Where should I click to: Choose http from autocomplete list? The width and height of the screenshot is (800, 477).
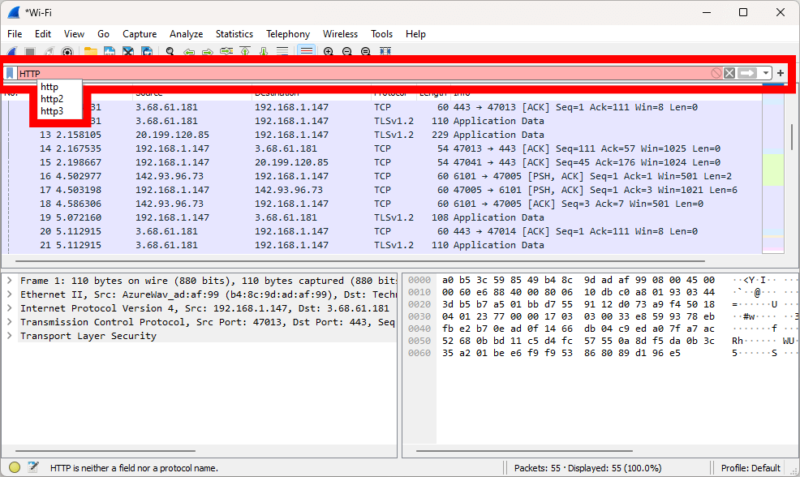[49, 87]
